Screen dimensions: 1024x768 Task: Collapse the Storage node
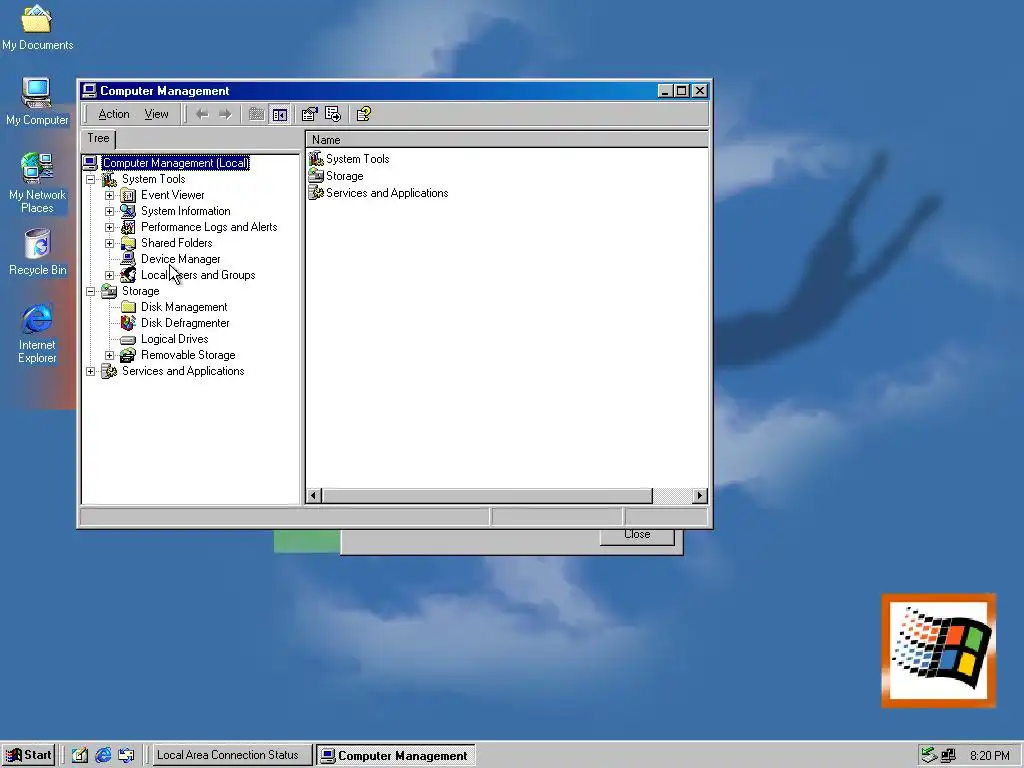91,291
